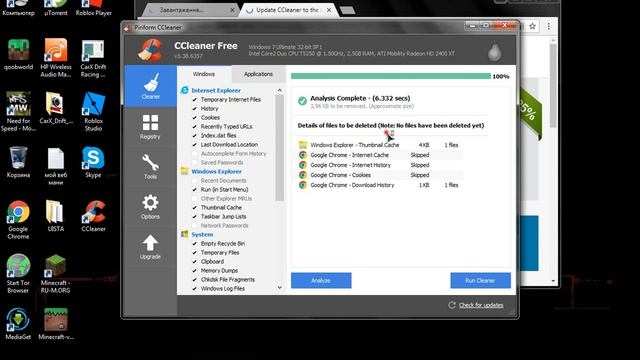640x360 pixels.
Task: Open a new tab in Chrome
Action: pos(347,11)
